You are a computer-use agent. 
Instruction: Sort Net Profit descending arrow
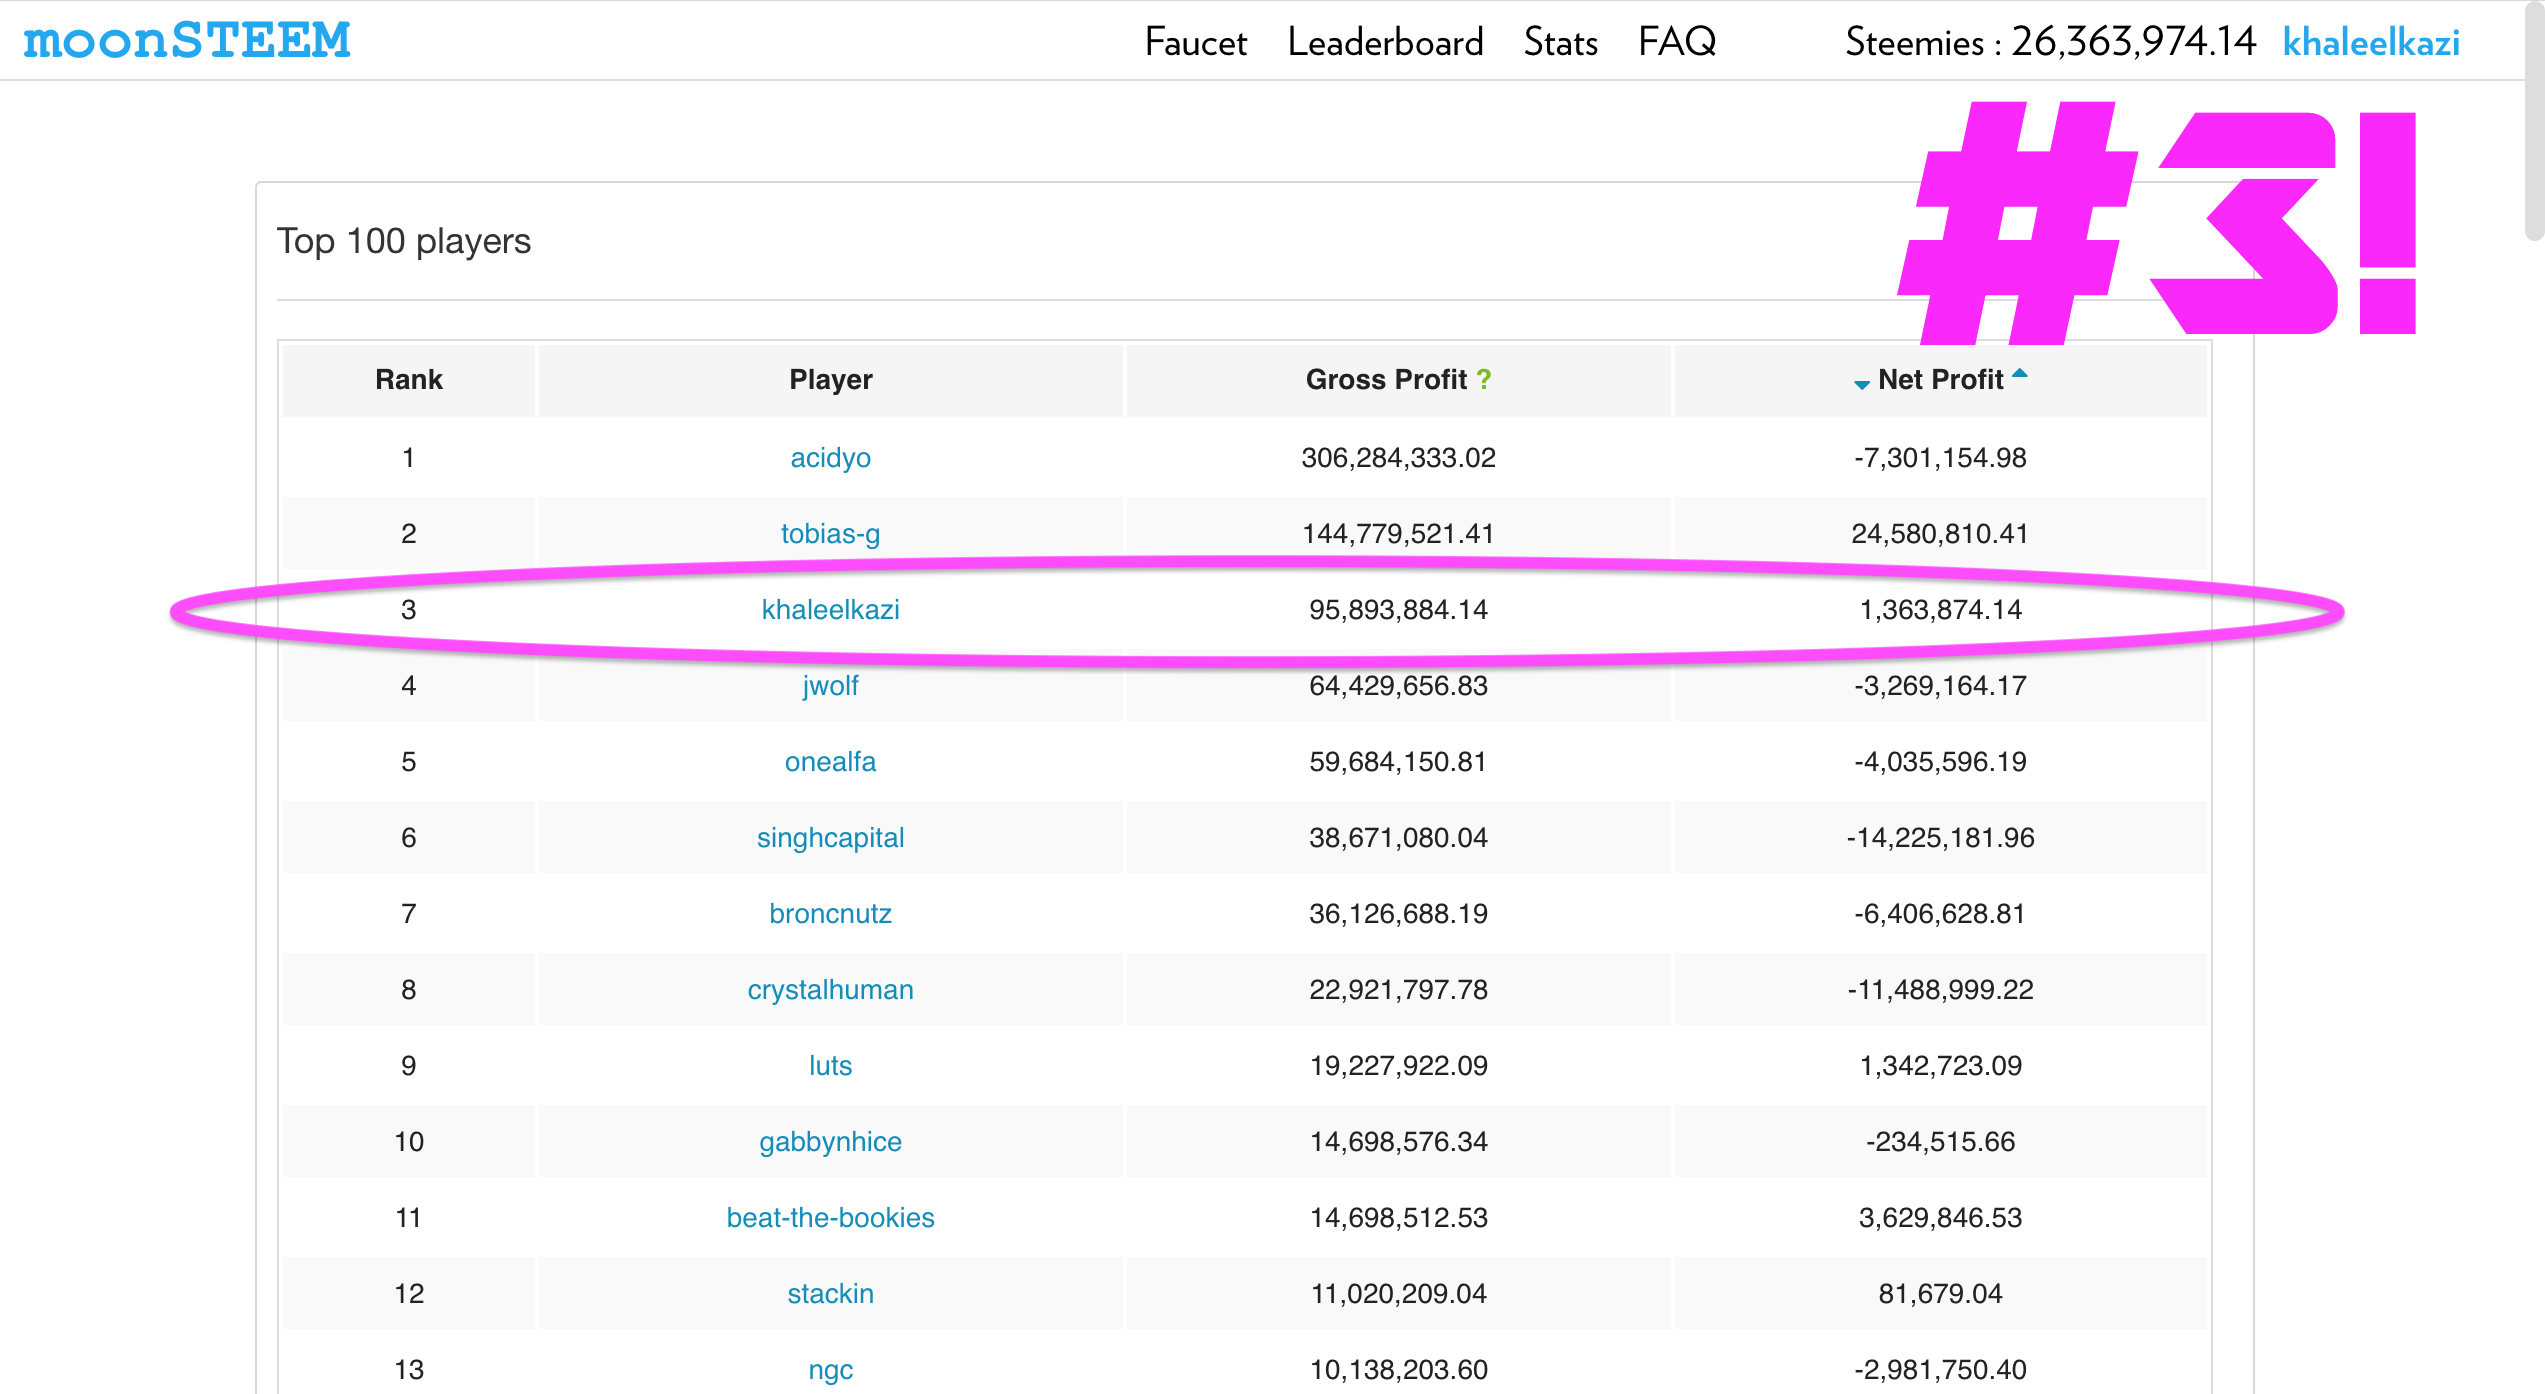coord(1861,385)
